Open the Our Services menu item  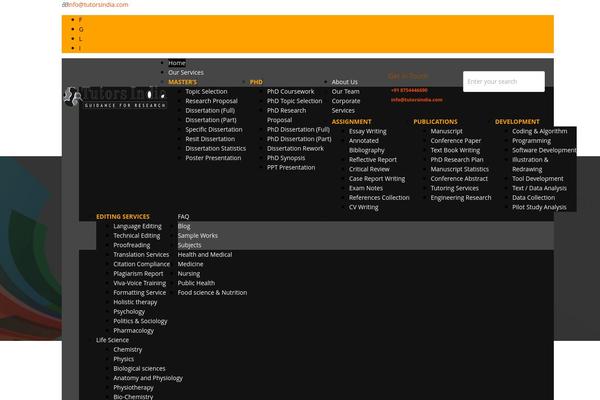click(186, 72)
